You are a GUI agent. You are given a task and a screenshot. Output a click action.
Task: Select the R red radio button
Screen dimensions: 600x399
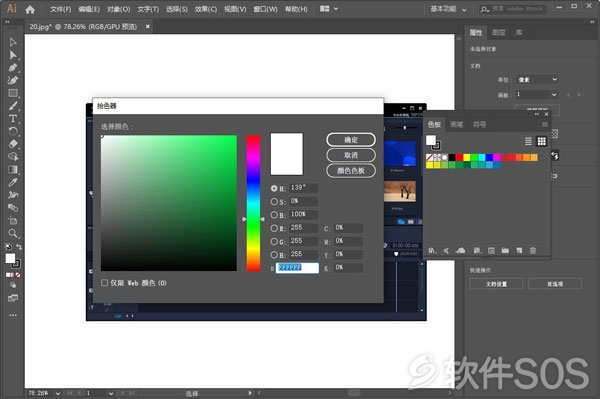point(274,228)
